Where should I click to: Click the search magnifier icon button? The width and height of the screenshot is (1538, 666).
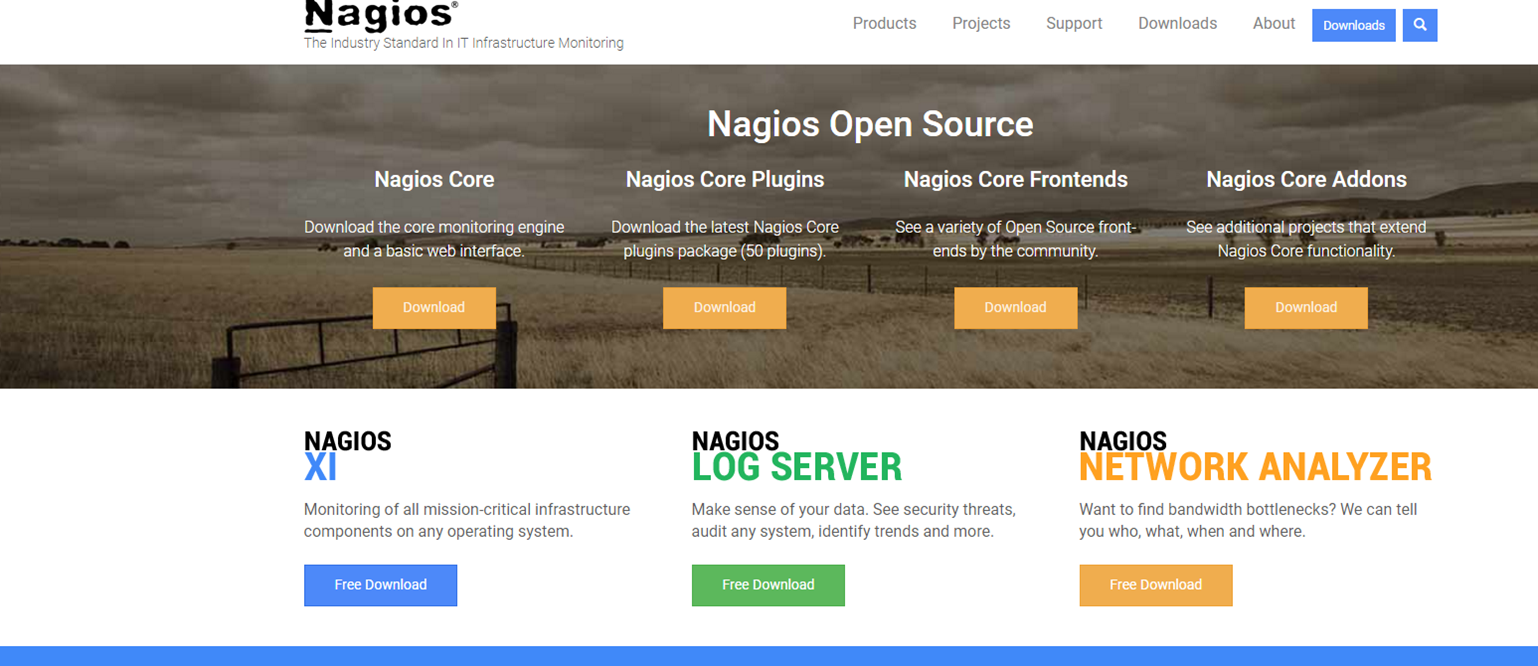(x=1420, y=25)
